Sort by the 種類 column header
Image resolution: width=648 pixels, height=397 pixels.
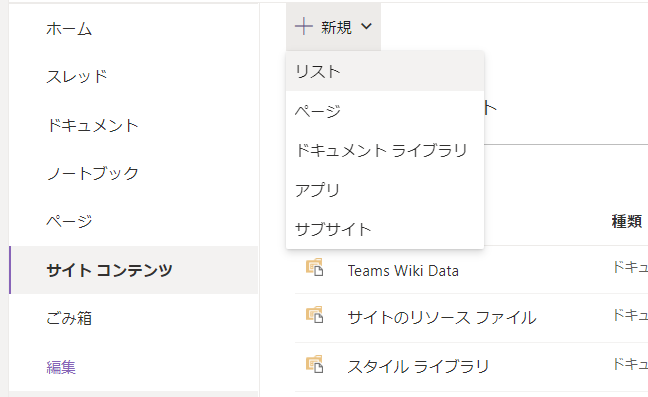point(627,221)
